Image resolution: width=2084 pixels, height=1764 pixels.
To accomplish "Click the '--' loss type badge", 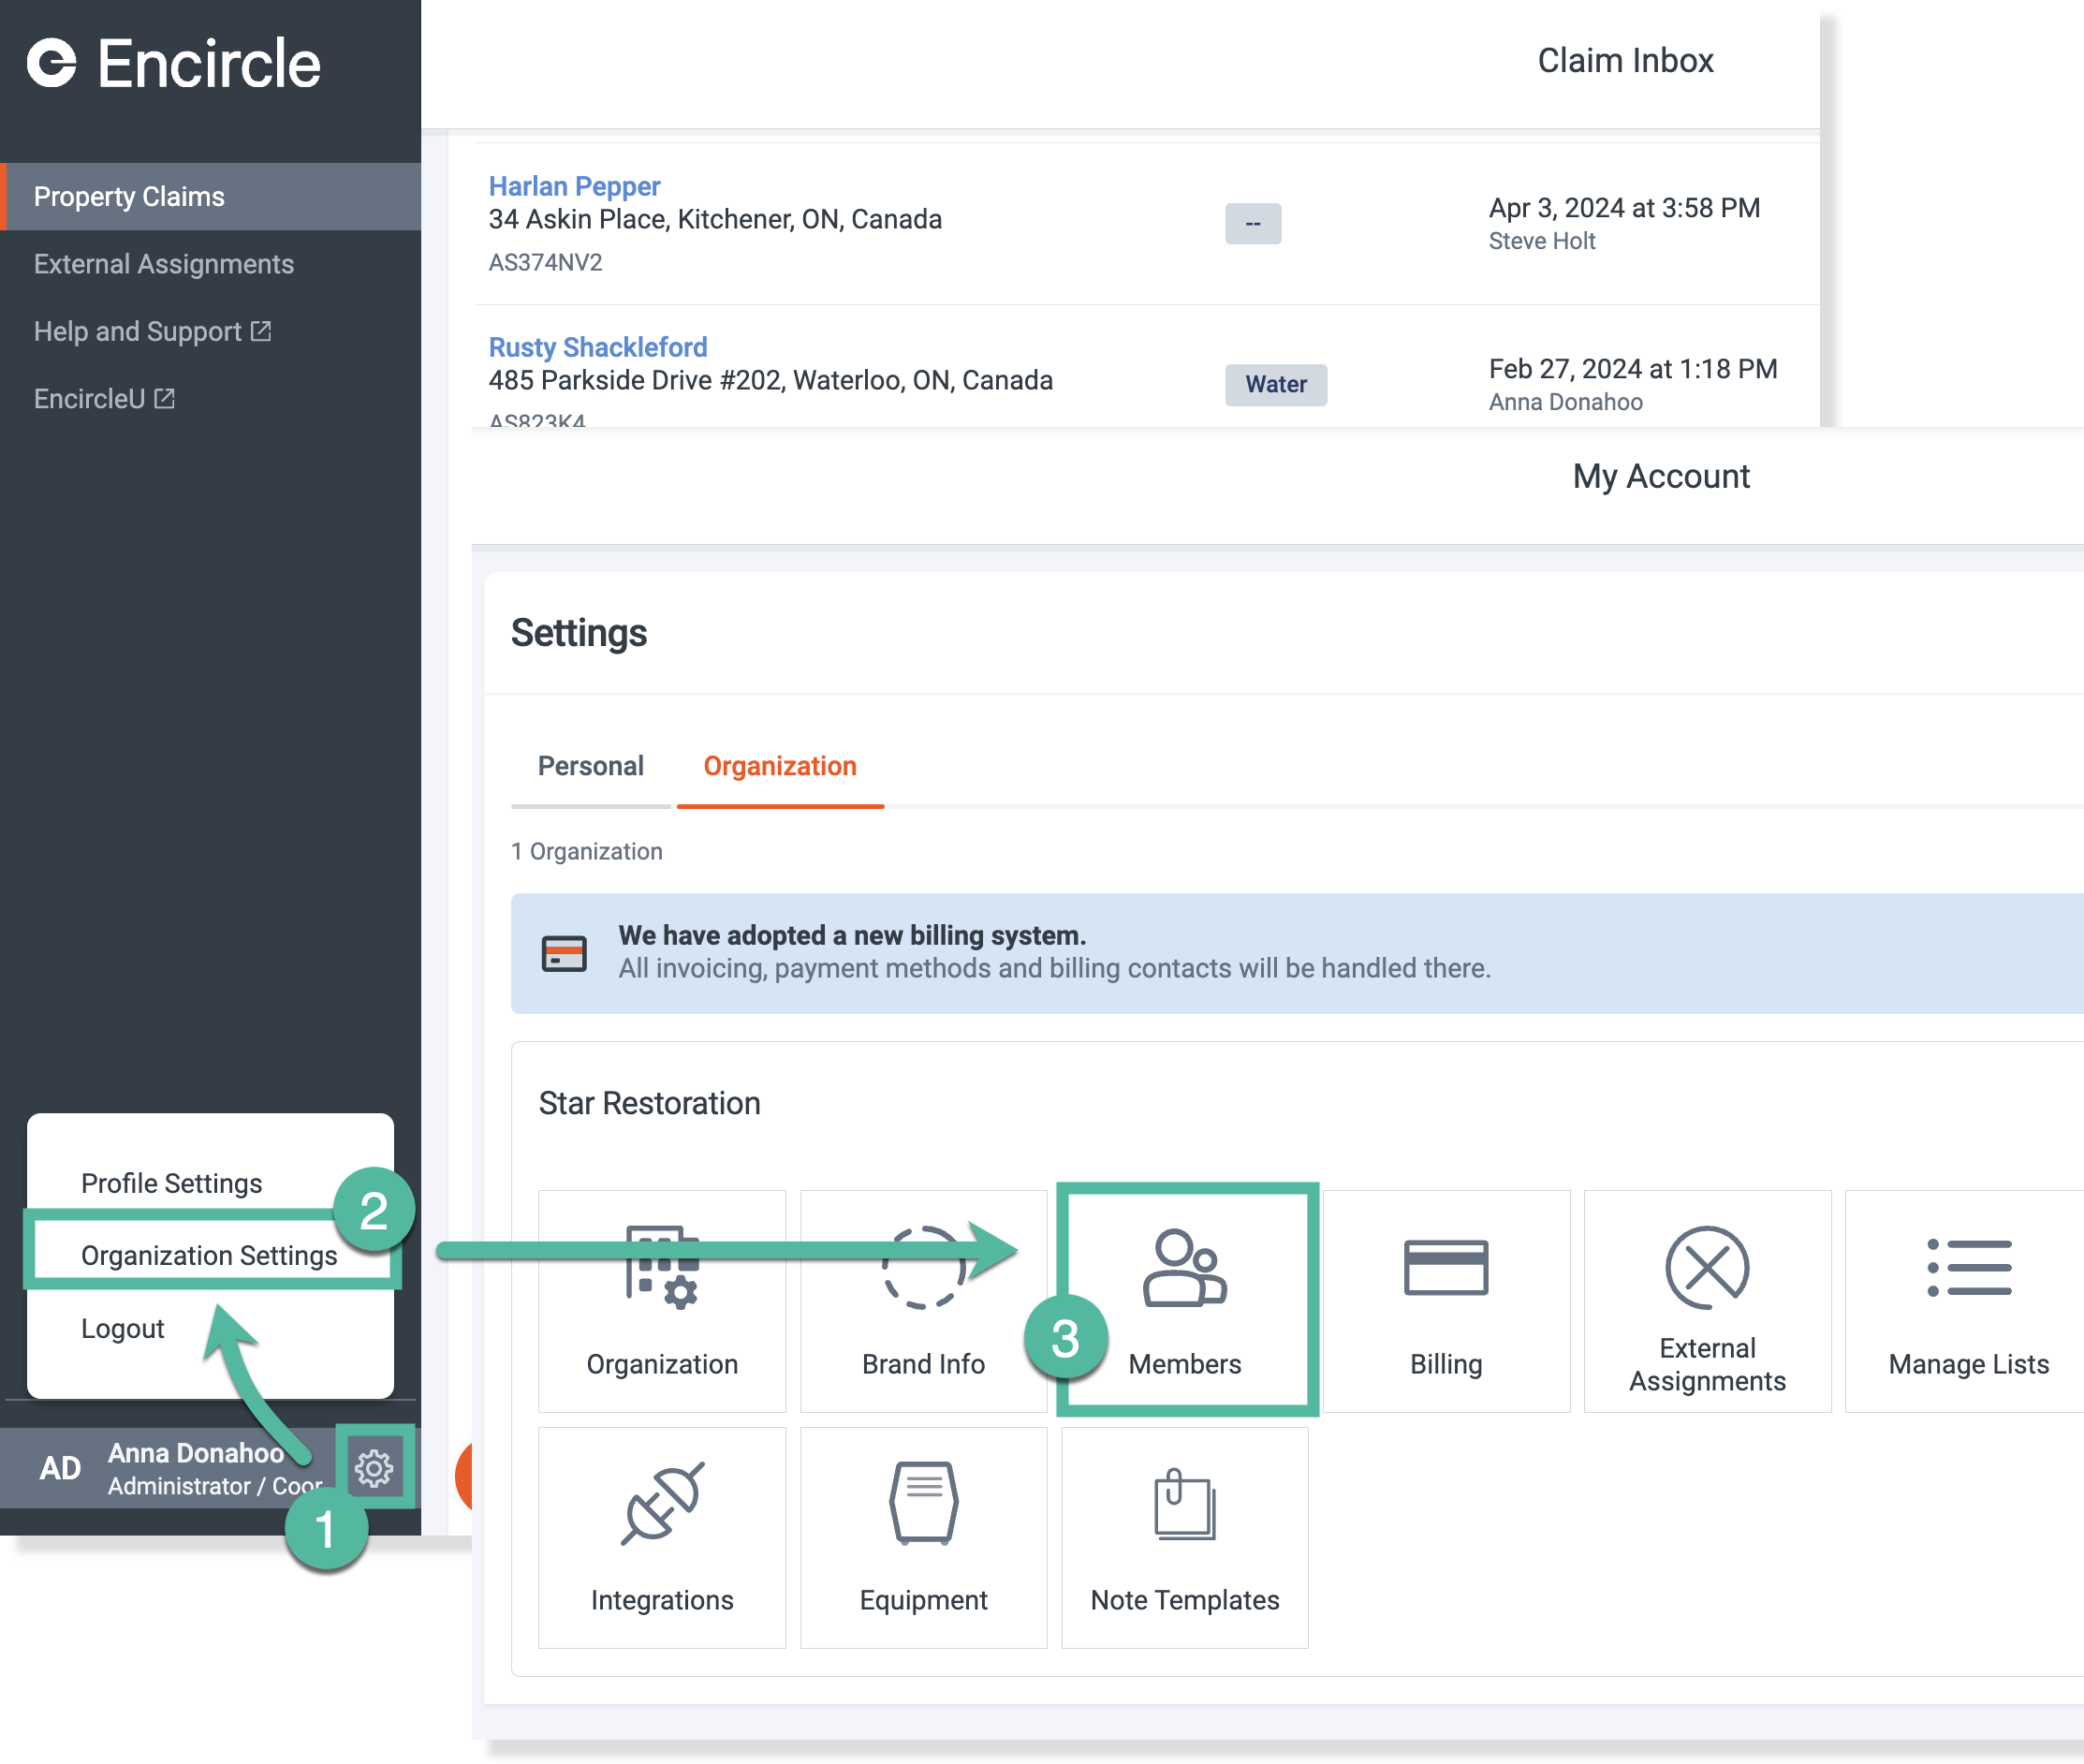I will point(1253,223).
